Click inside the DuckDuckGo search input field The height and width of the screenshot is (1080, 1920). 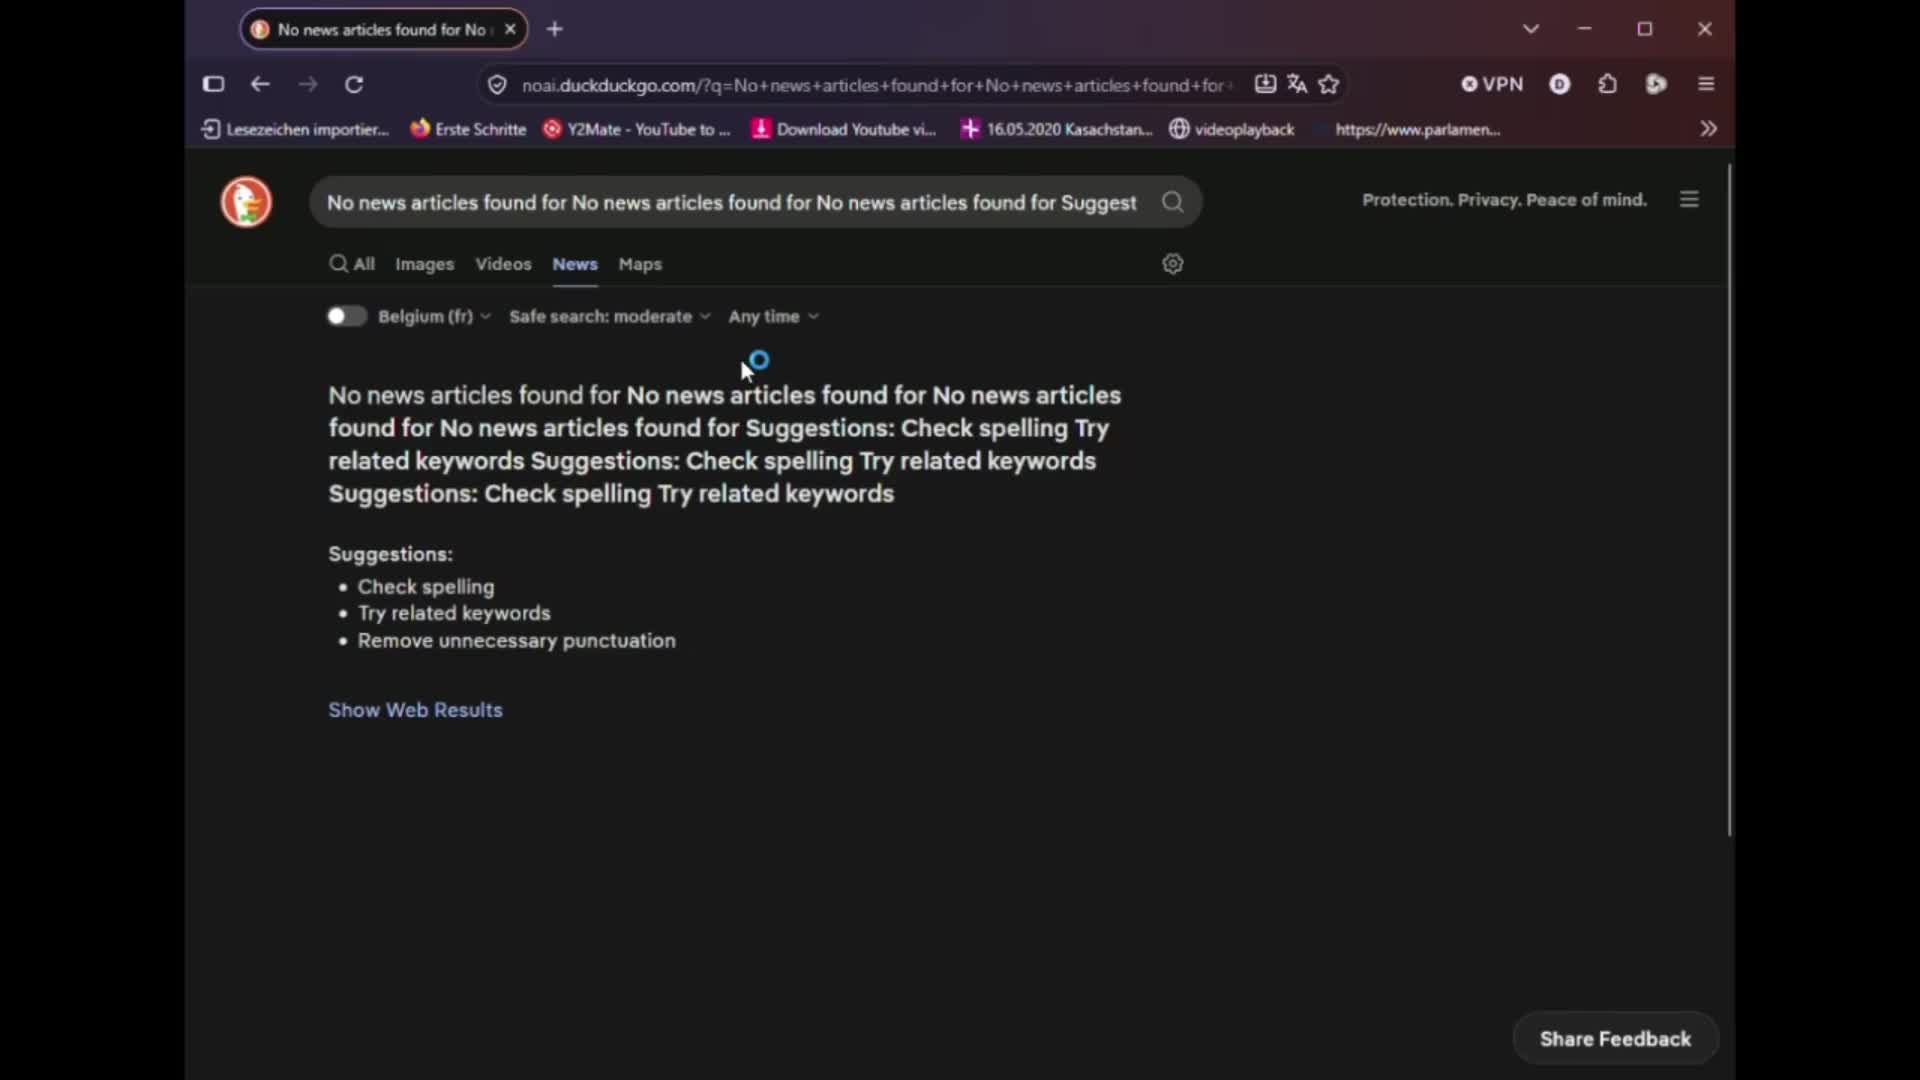point(732,202)
